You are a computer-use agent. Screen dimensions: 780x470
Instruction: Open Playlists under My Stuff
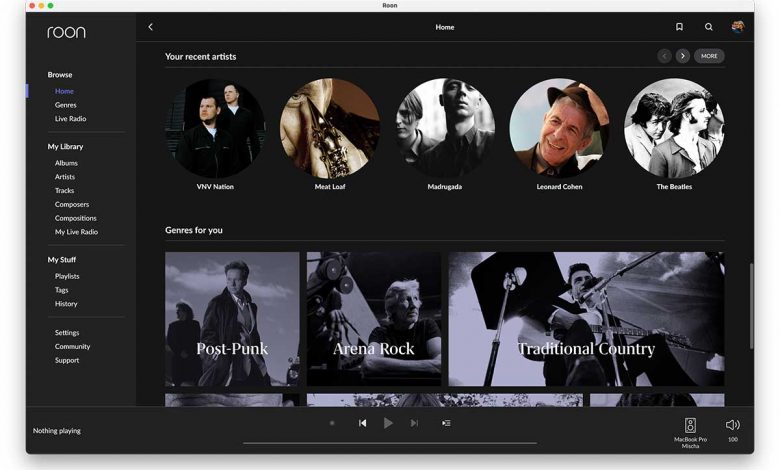point(67,276)
